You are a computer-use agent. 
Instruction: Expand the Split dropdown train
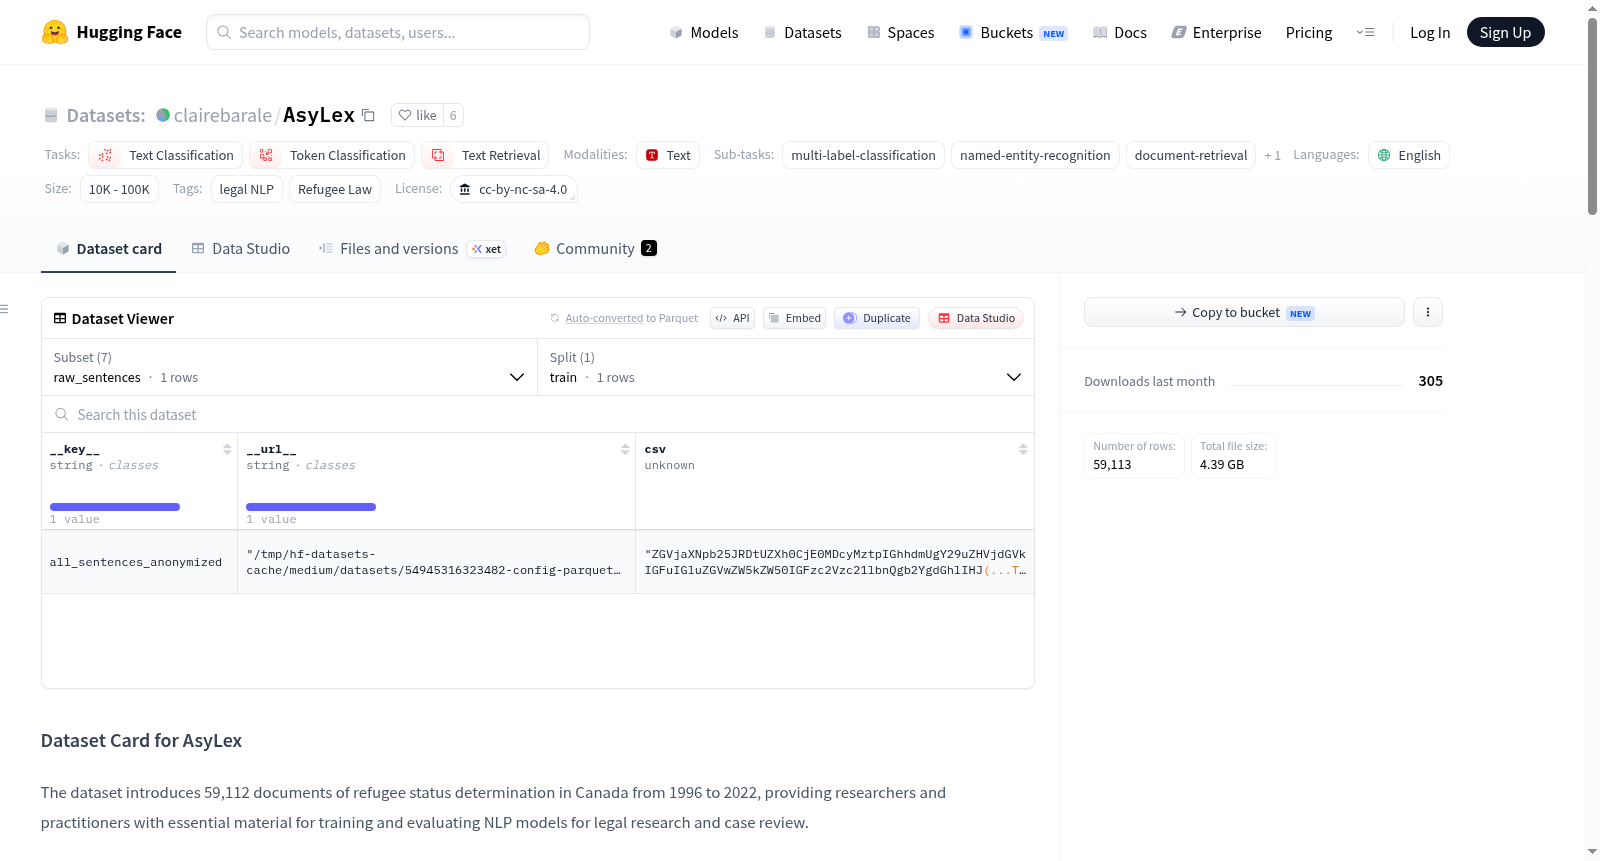786,367
